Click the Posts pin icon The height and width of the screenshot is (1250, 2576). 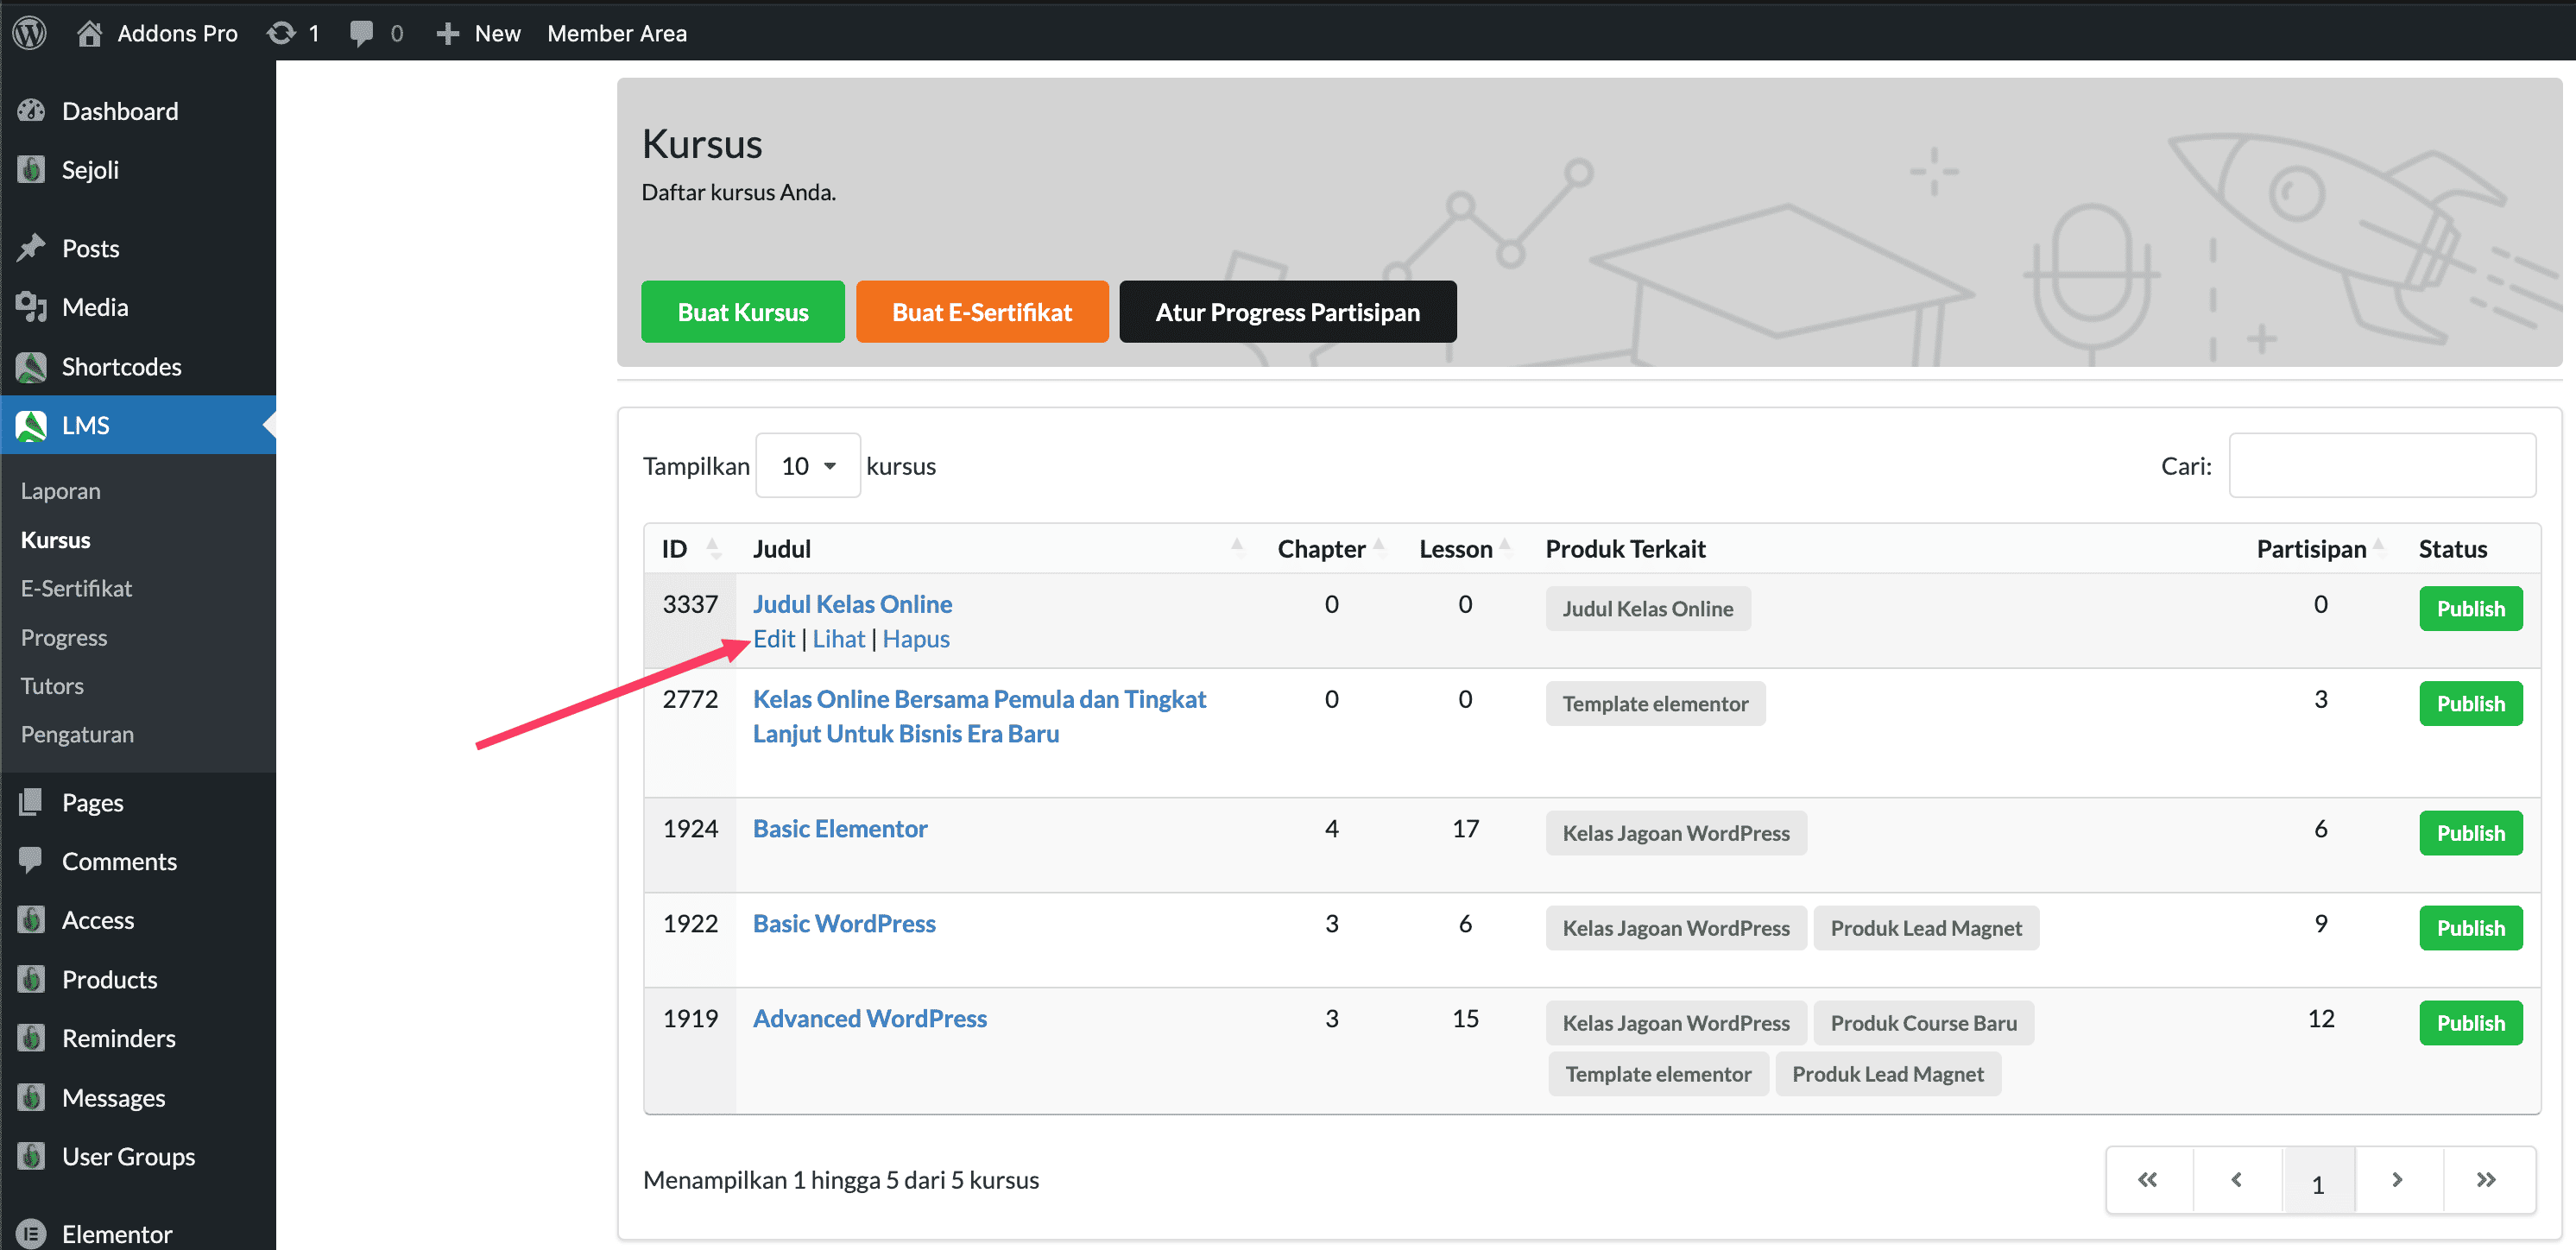(32, 248)
